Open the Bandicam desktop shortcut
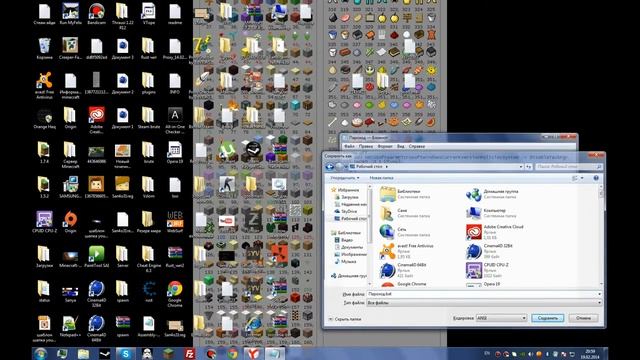This screenshot has width=640, height=360. pos(96,14)
